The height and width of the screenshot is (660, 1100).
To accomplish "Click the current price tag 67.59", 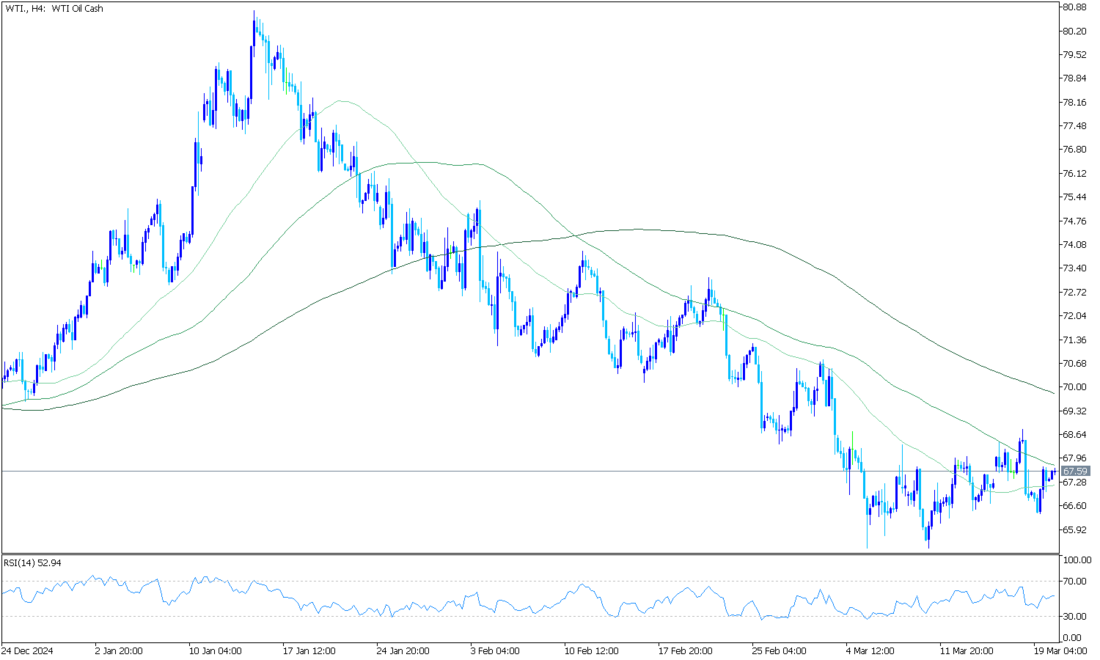I will pyautogui.click(x=1074, y=471).
